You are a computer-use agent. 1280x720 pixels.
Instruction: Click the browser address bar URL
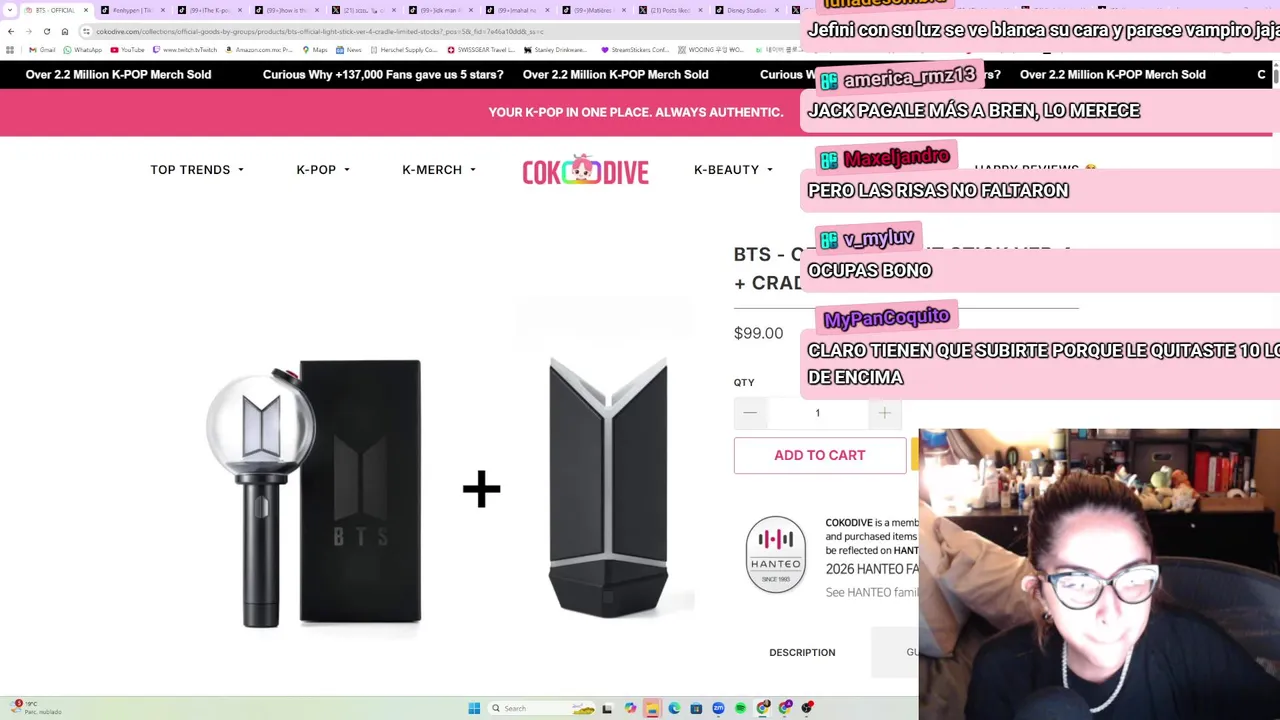click(x=320, y=31)
